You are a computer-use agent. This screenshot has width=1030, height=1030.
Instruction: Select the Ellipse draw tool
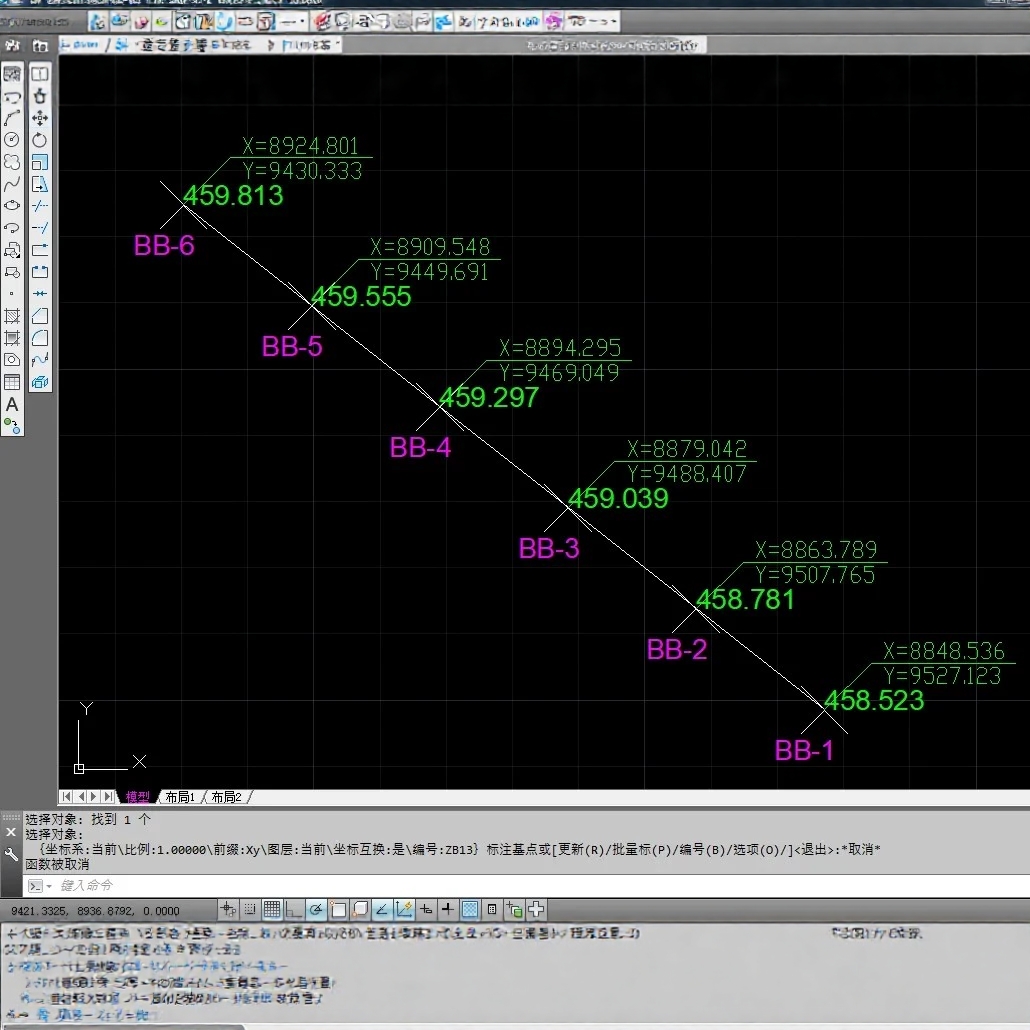tap(12, 206)
